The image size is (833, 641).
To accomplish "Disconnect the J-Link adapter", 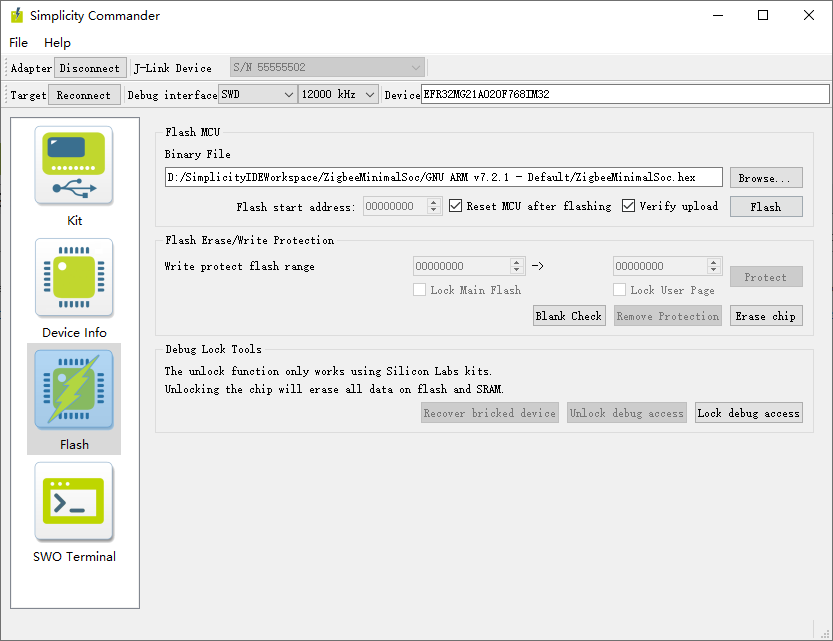I will (x=90, y=68).
